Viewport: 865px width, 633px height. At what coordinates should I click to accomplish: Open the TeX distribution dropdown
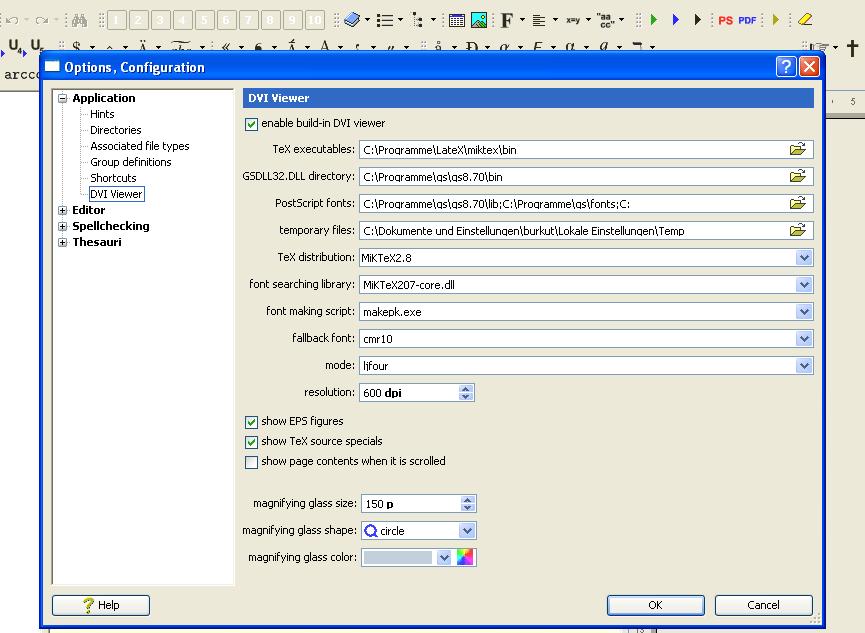pos(804,258)
